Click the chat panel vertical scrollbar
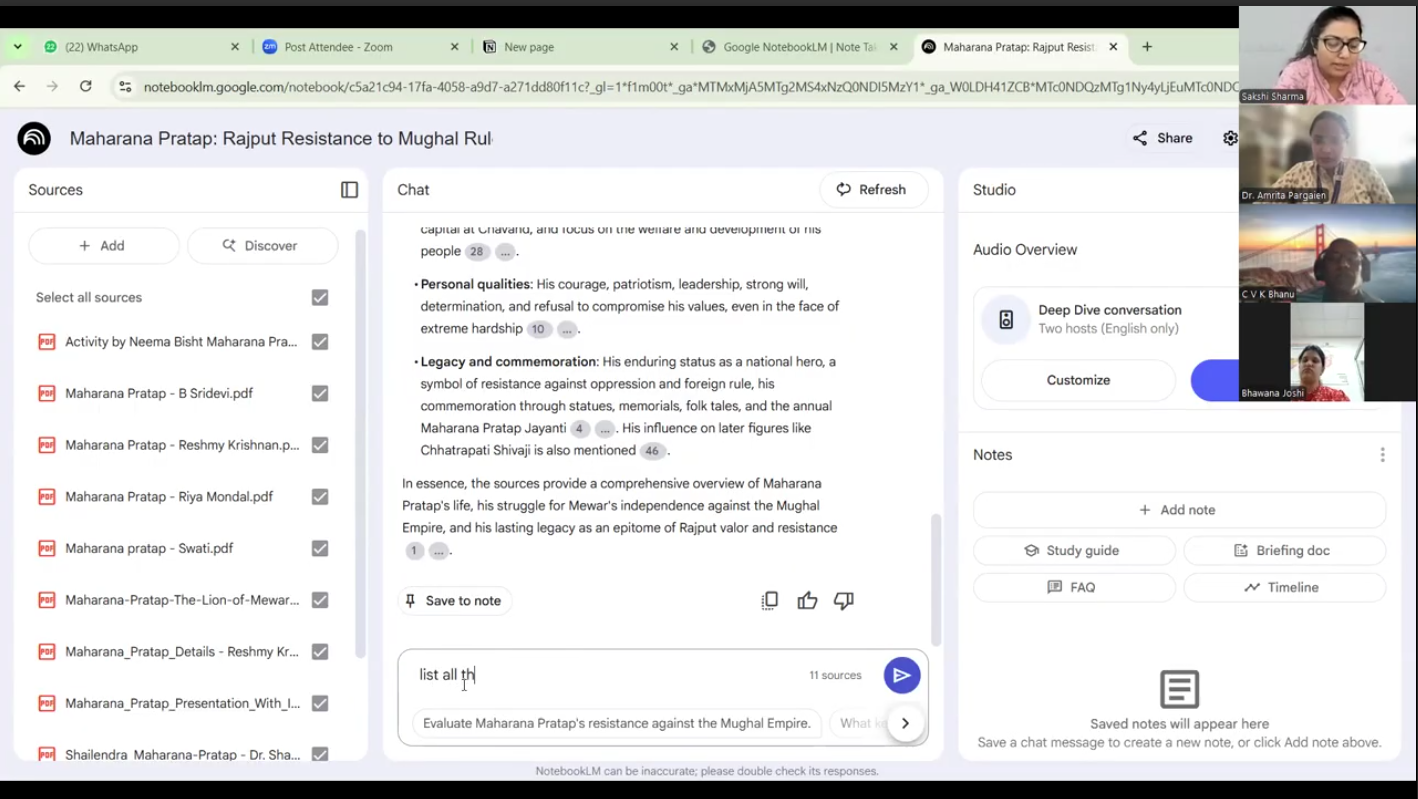1418x799 pixels. click(x=936, y=580)
